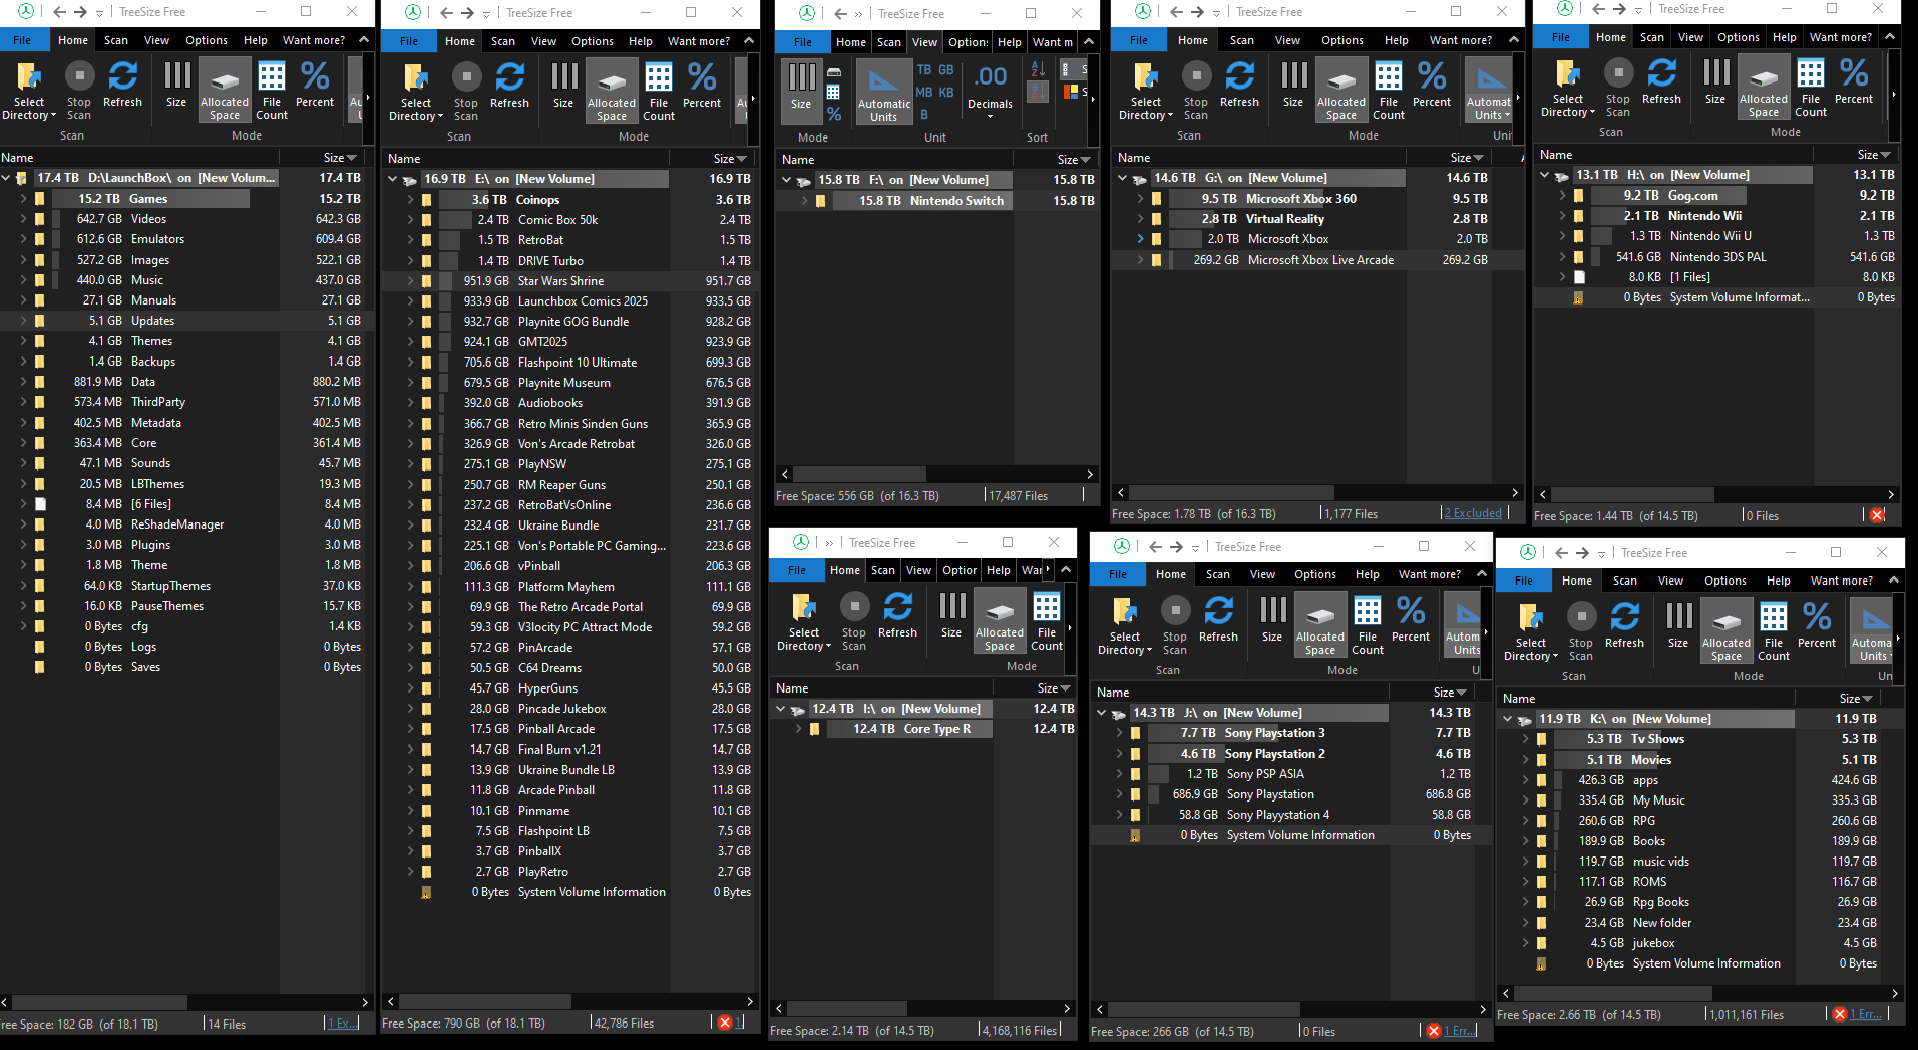
Task: Click Refresh in the I:\ Core Type R window
Action: click(x=898, y=615)
